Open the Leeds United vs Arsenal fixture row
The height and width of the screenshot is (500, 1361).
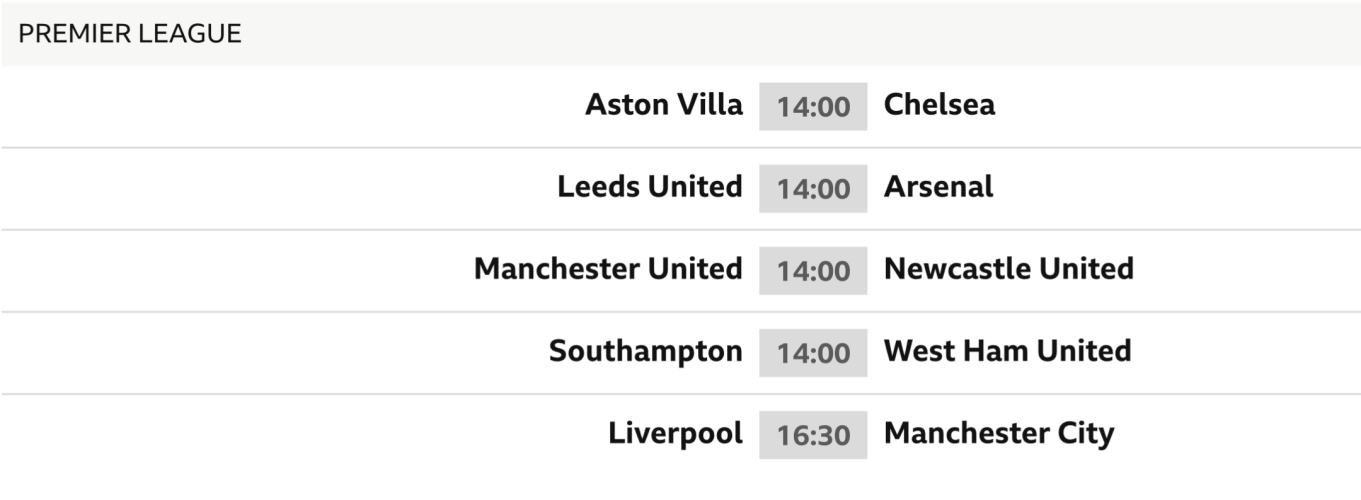[300, 188]
